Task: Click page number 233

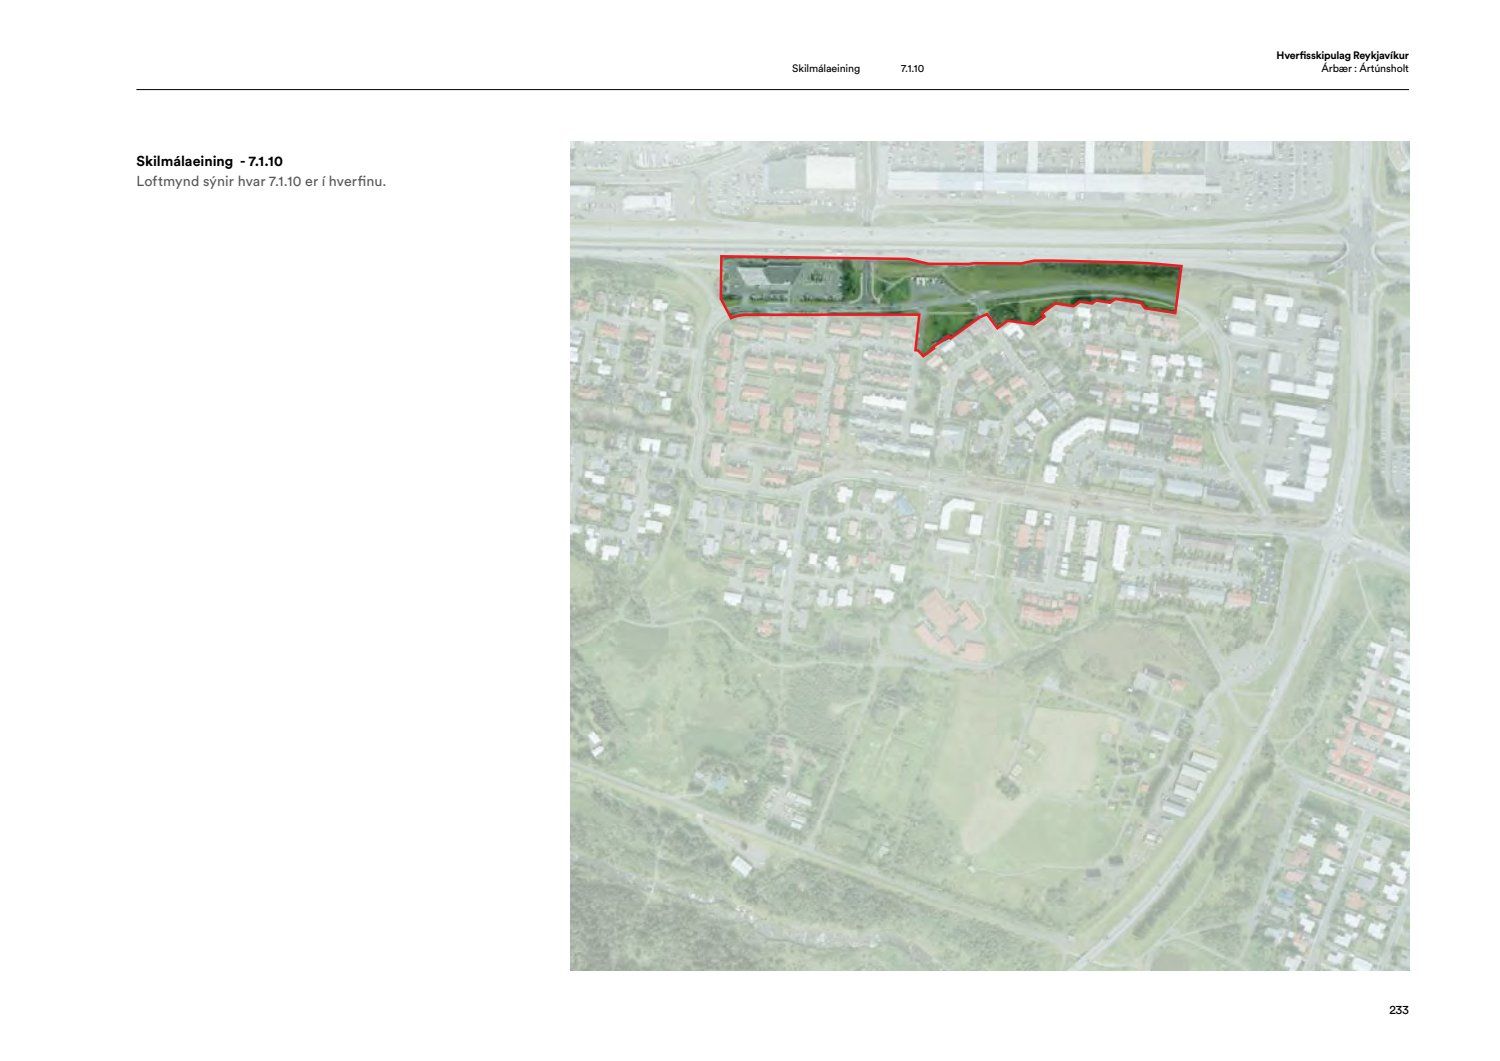Action: [1398, 1010]
